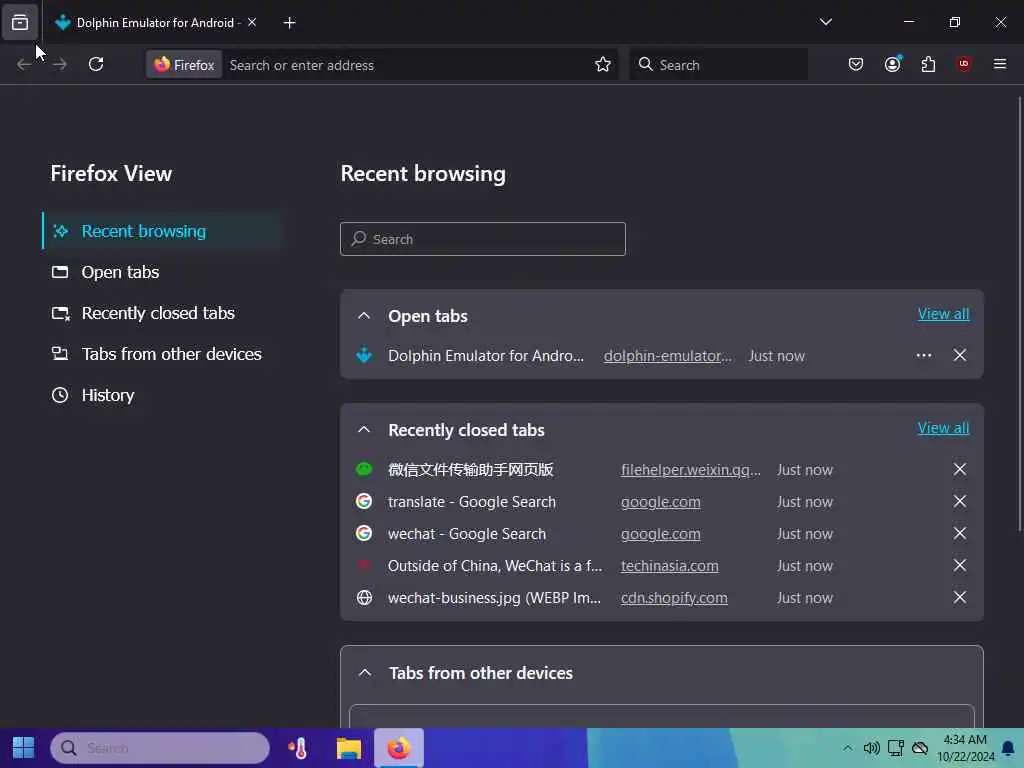The image size is (1024, 768).
Task: Click the page vertical scrollbar
Action: tap(1019, 313)
